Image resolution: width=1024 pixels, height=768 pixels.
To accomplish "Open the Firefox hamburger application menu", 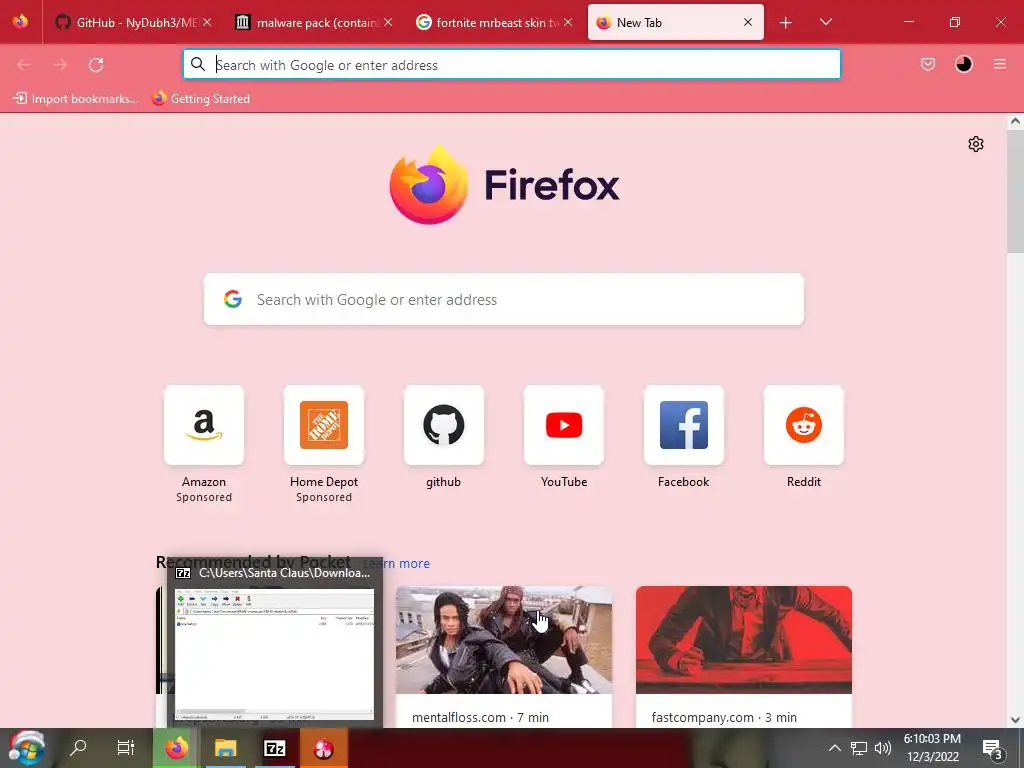I will click(x=999, y=64).
